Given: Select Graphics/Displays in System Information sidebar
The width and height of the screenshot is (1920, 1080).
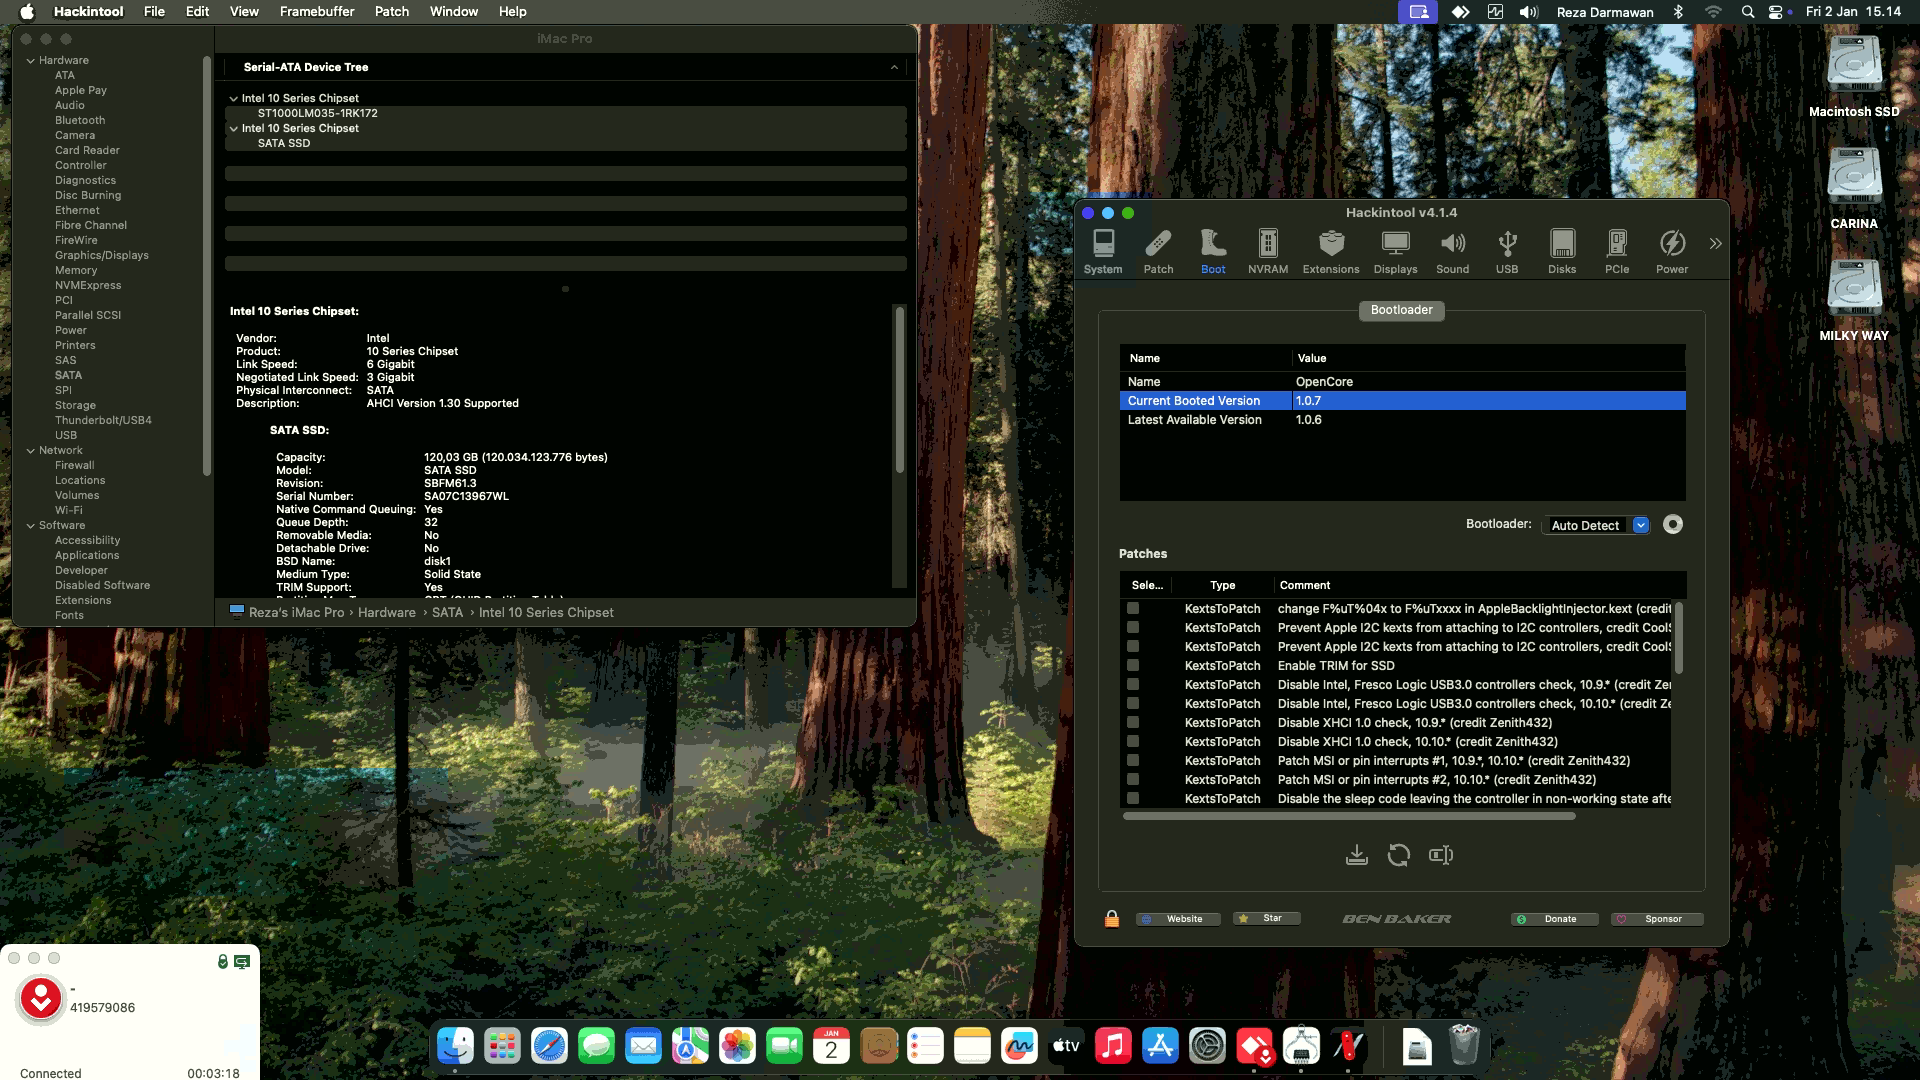Looking at the screenshot, I should pyautogui.click(x=102, y=256).
